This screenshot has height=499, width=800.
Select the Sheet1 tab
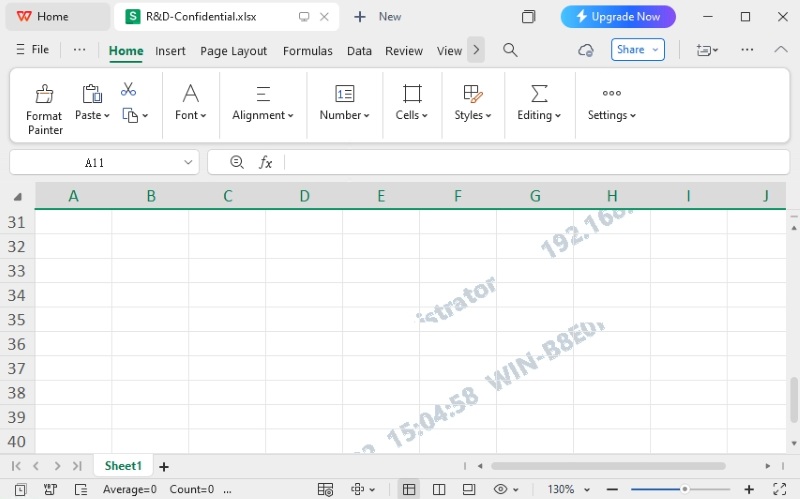123,466
